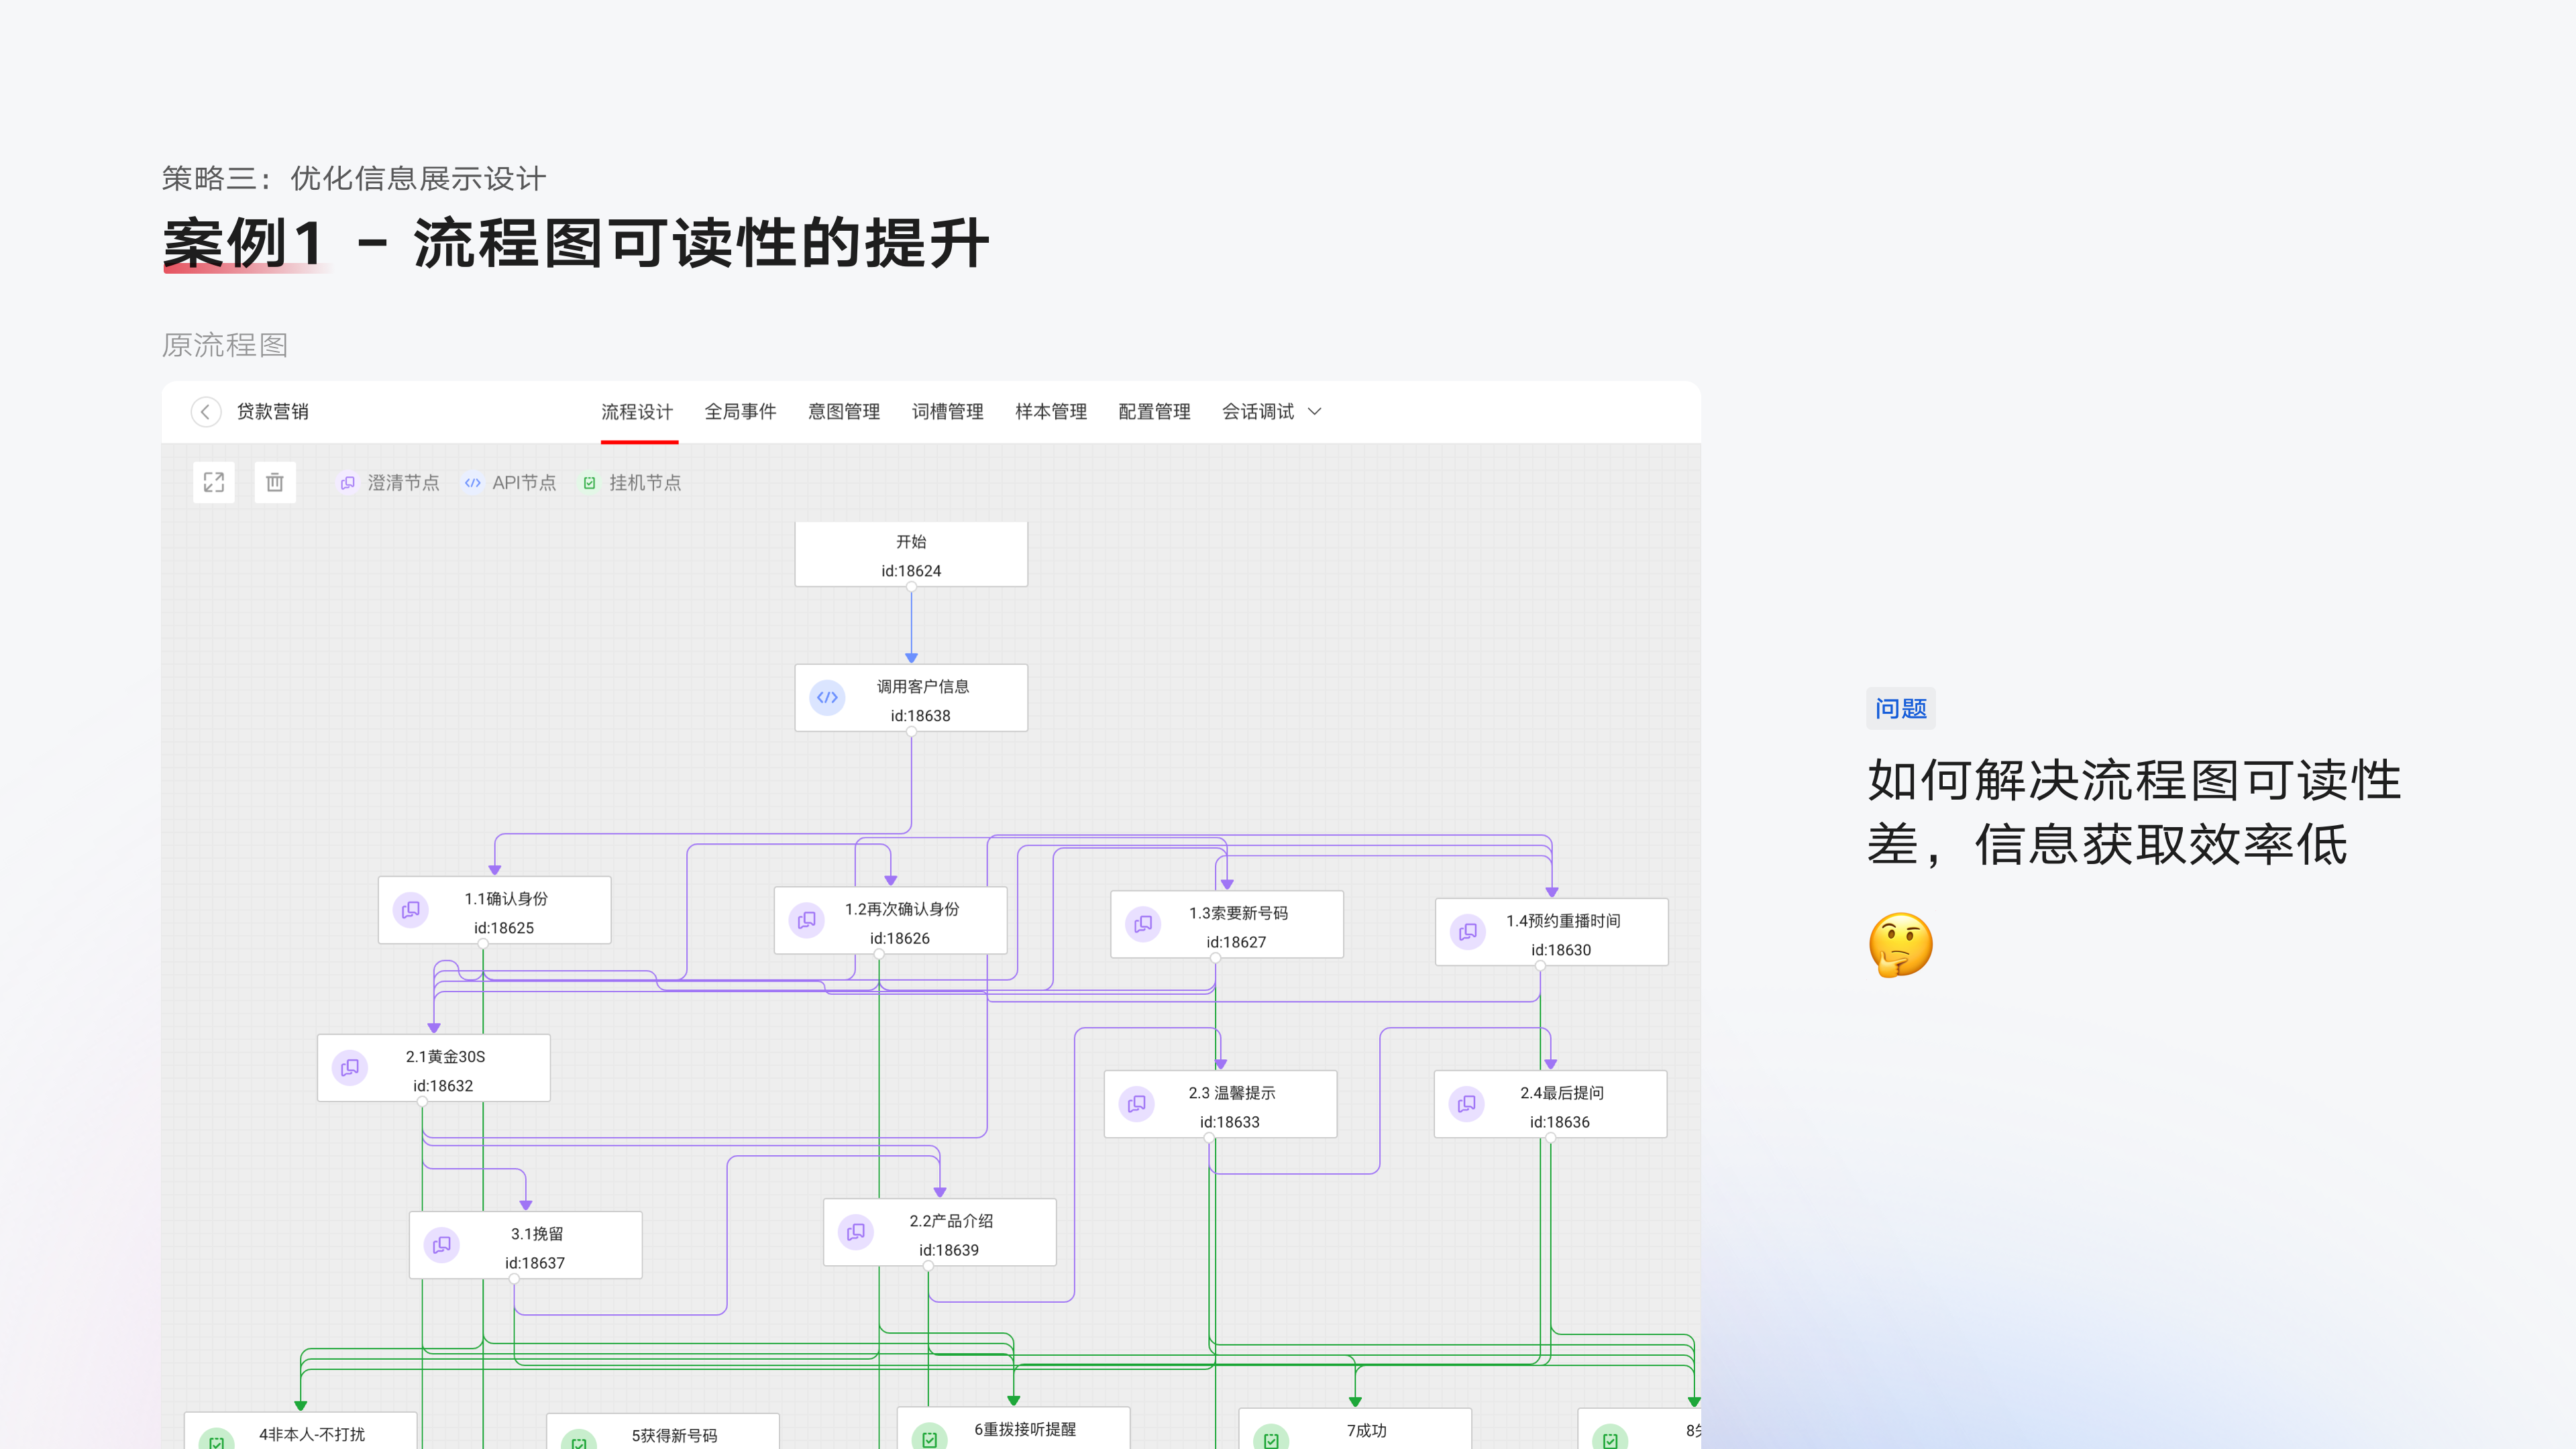Click the API icon in 调用客户信息 node
The width and height of the screenshot is (2576, 1449).
click(x=828, y=698)
